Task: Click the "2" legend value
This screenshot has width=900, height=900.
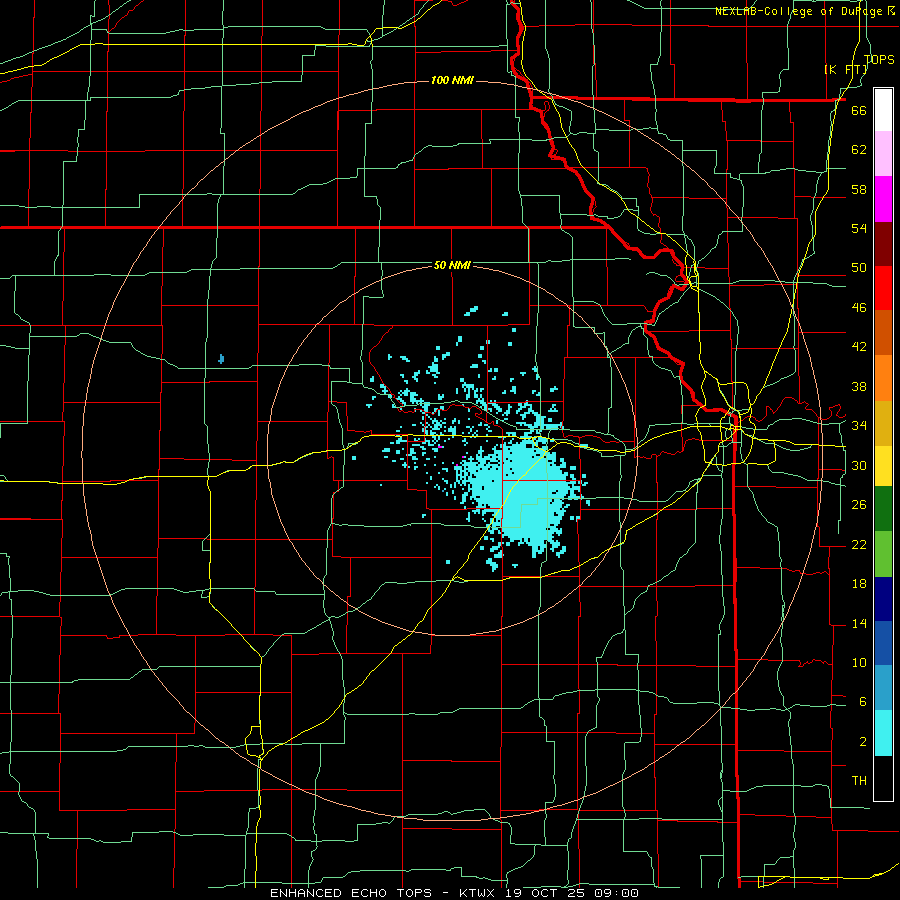Action: (x=862, y=742)
